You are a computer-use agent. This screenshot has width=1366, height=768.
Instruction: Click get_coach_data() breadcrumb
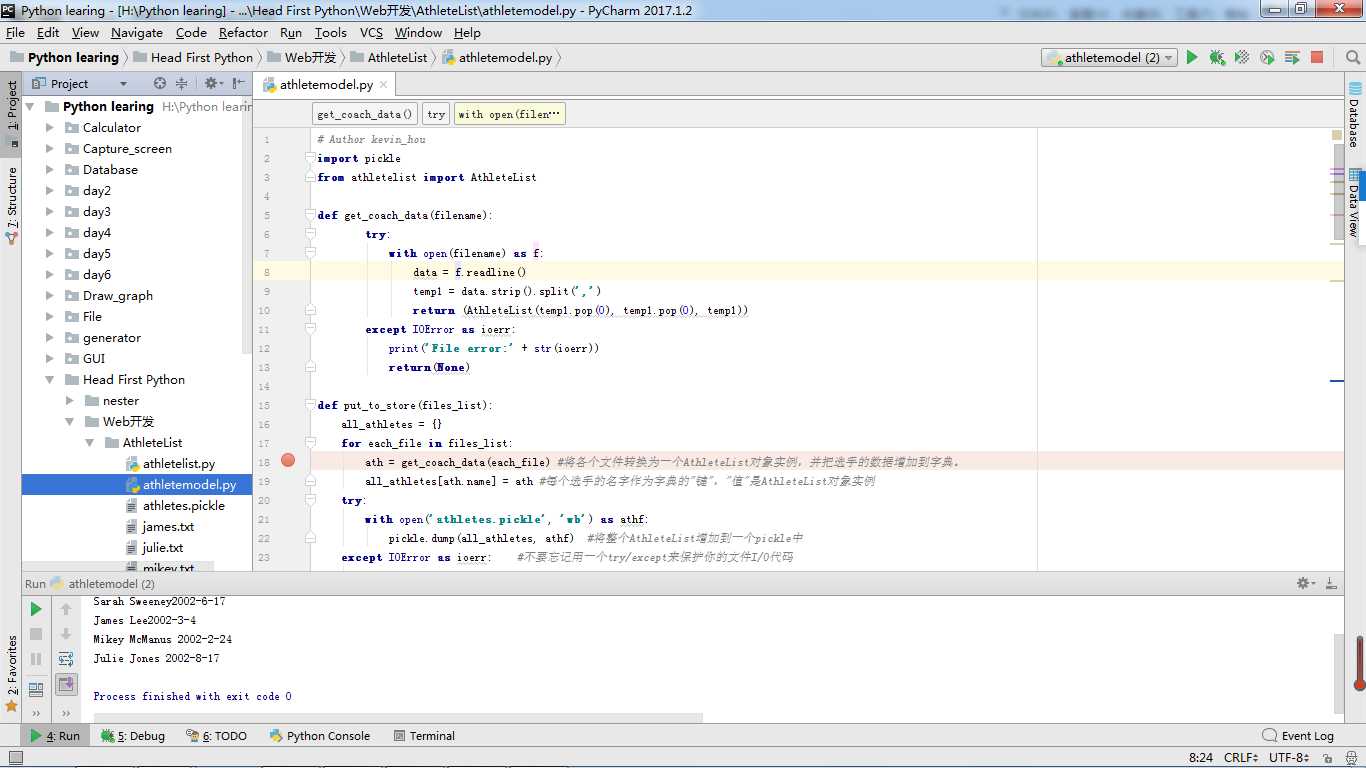click(365, 114)
